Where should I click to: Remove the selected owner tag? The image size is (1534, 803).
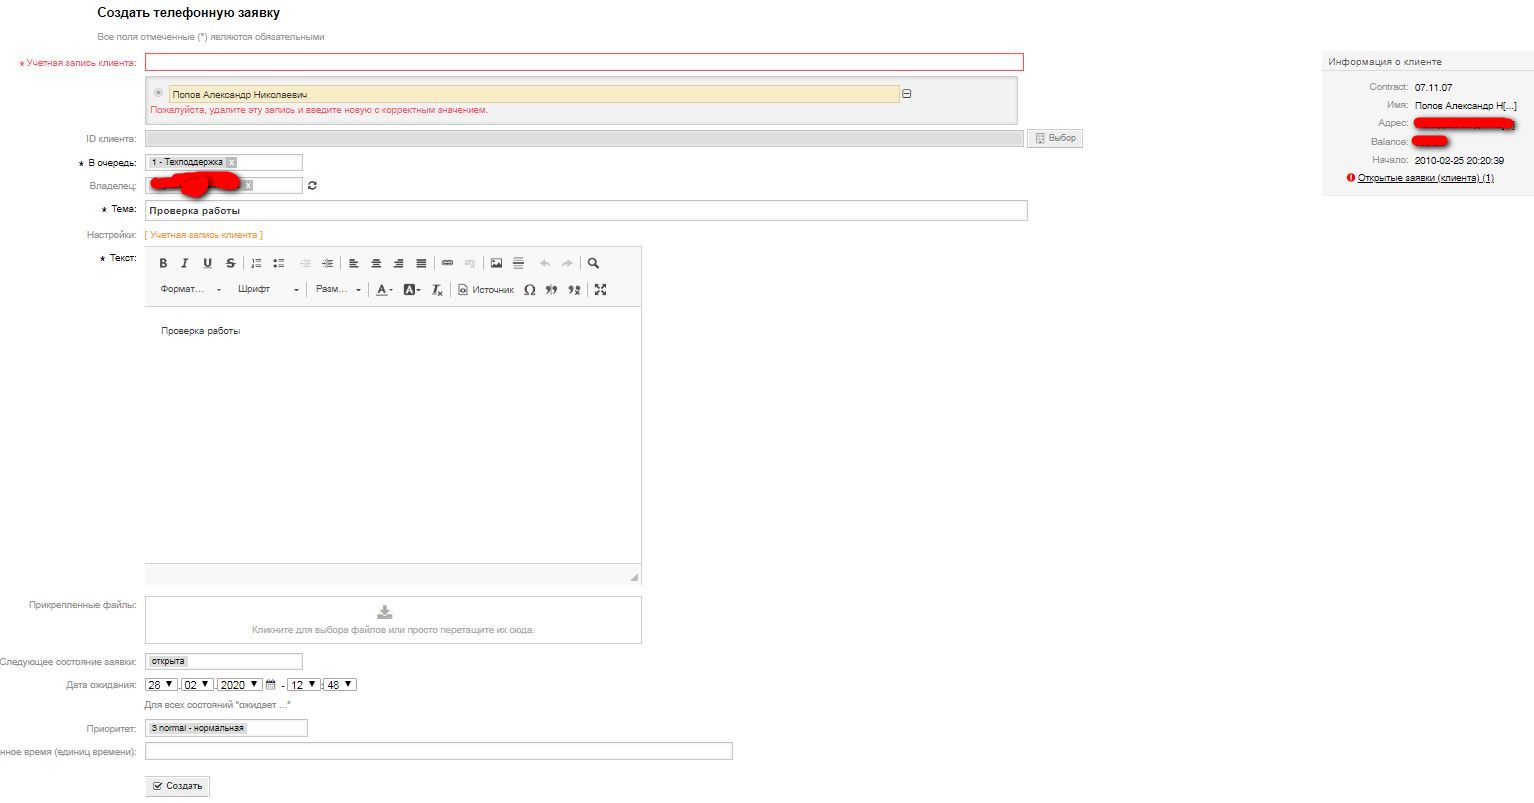[248, 185]
